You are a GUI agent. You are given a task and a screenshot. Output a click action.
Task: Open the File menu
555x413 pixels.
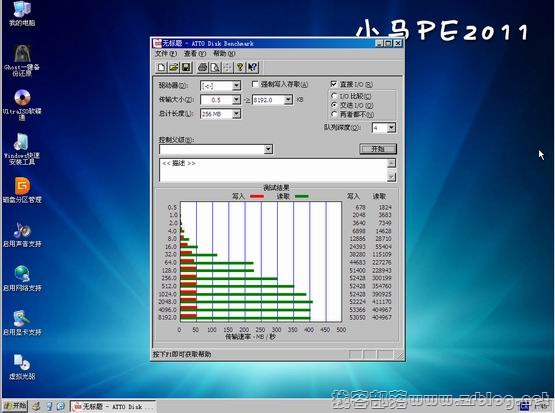pos(166,54)
